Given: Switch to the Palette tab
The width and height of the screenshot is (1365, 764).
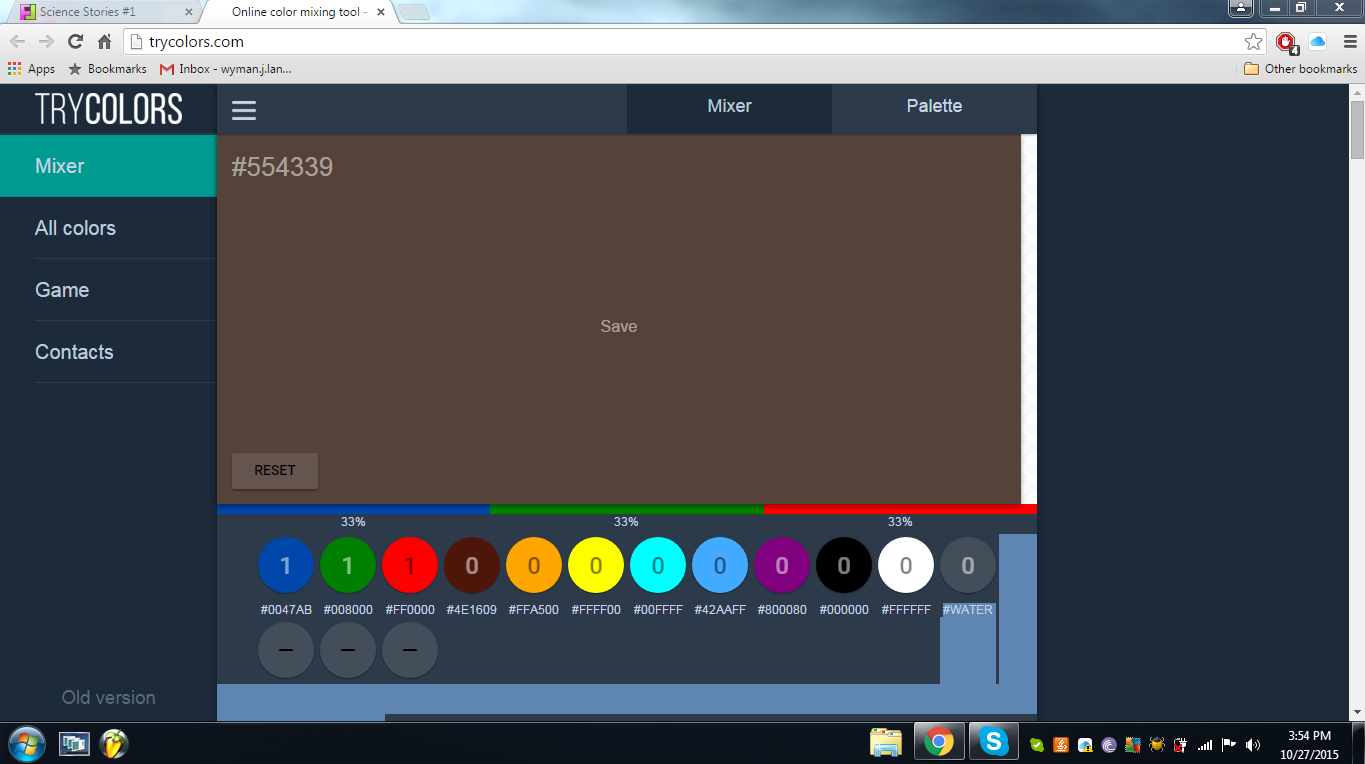Looking at the screenshot, I should 934,107.
